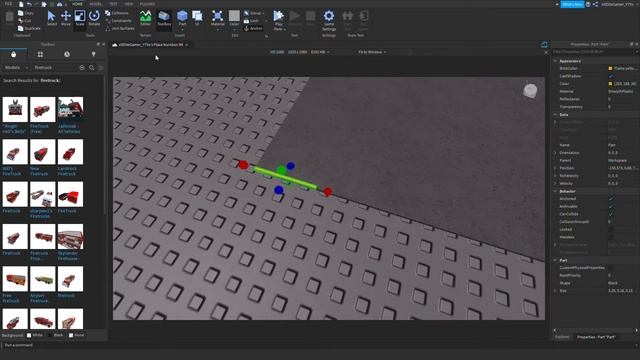Image resolution: width=640 pixels, height=360 pixels.
Task: Open the TEST ribbon tab
Action: click(113, 4)
